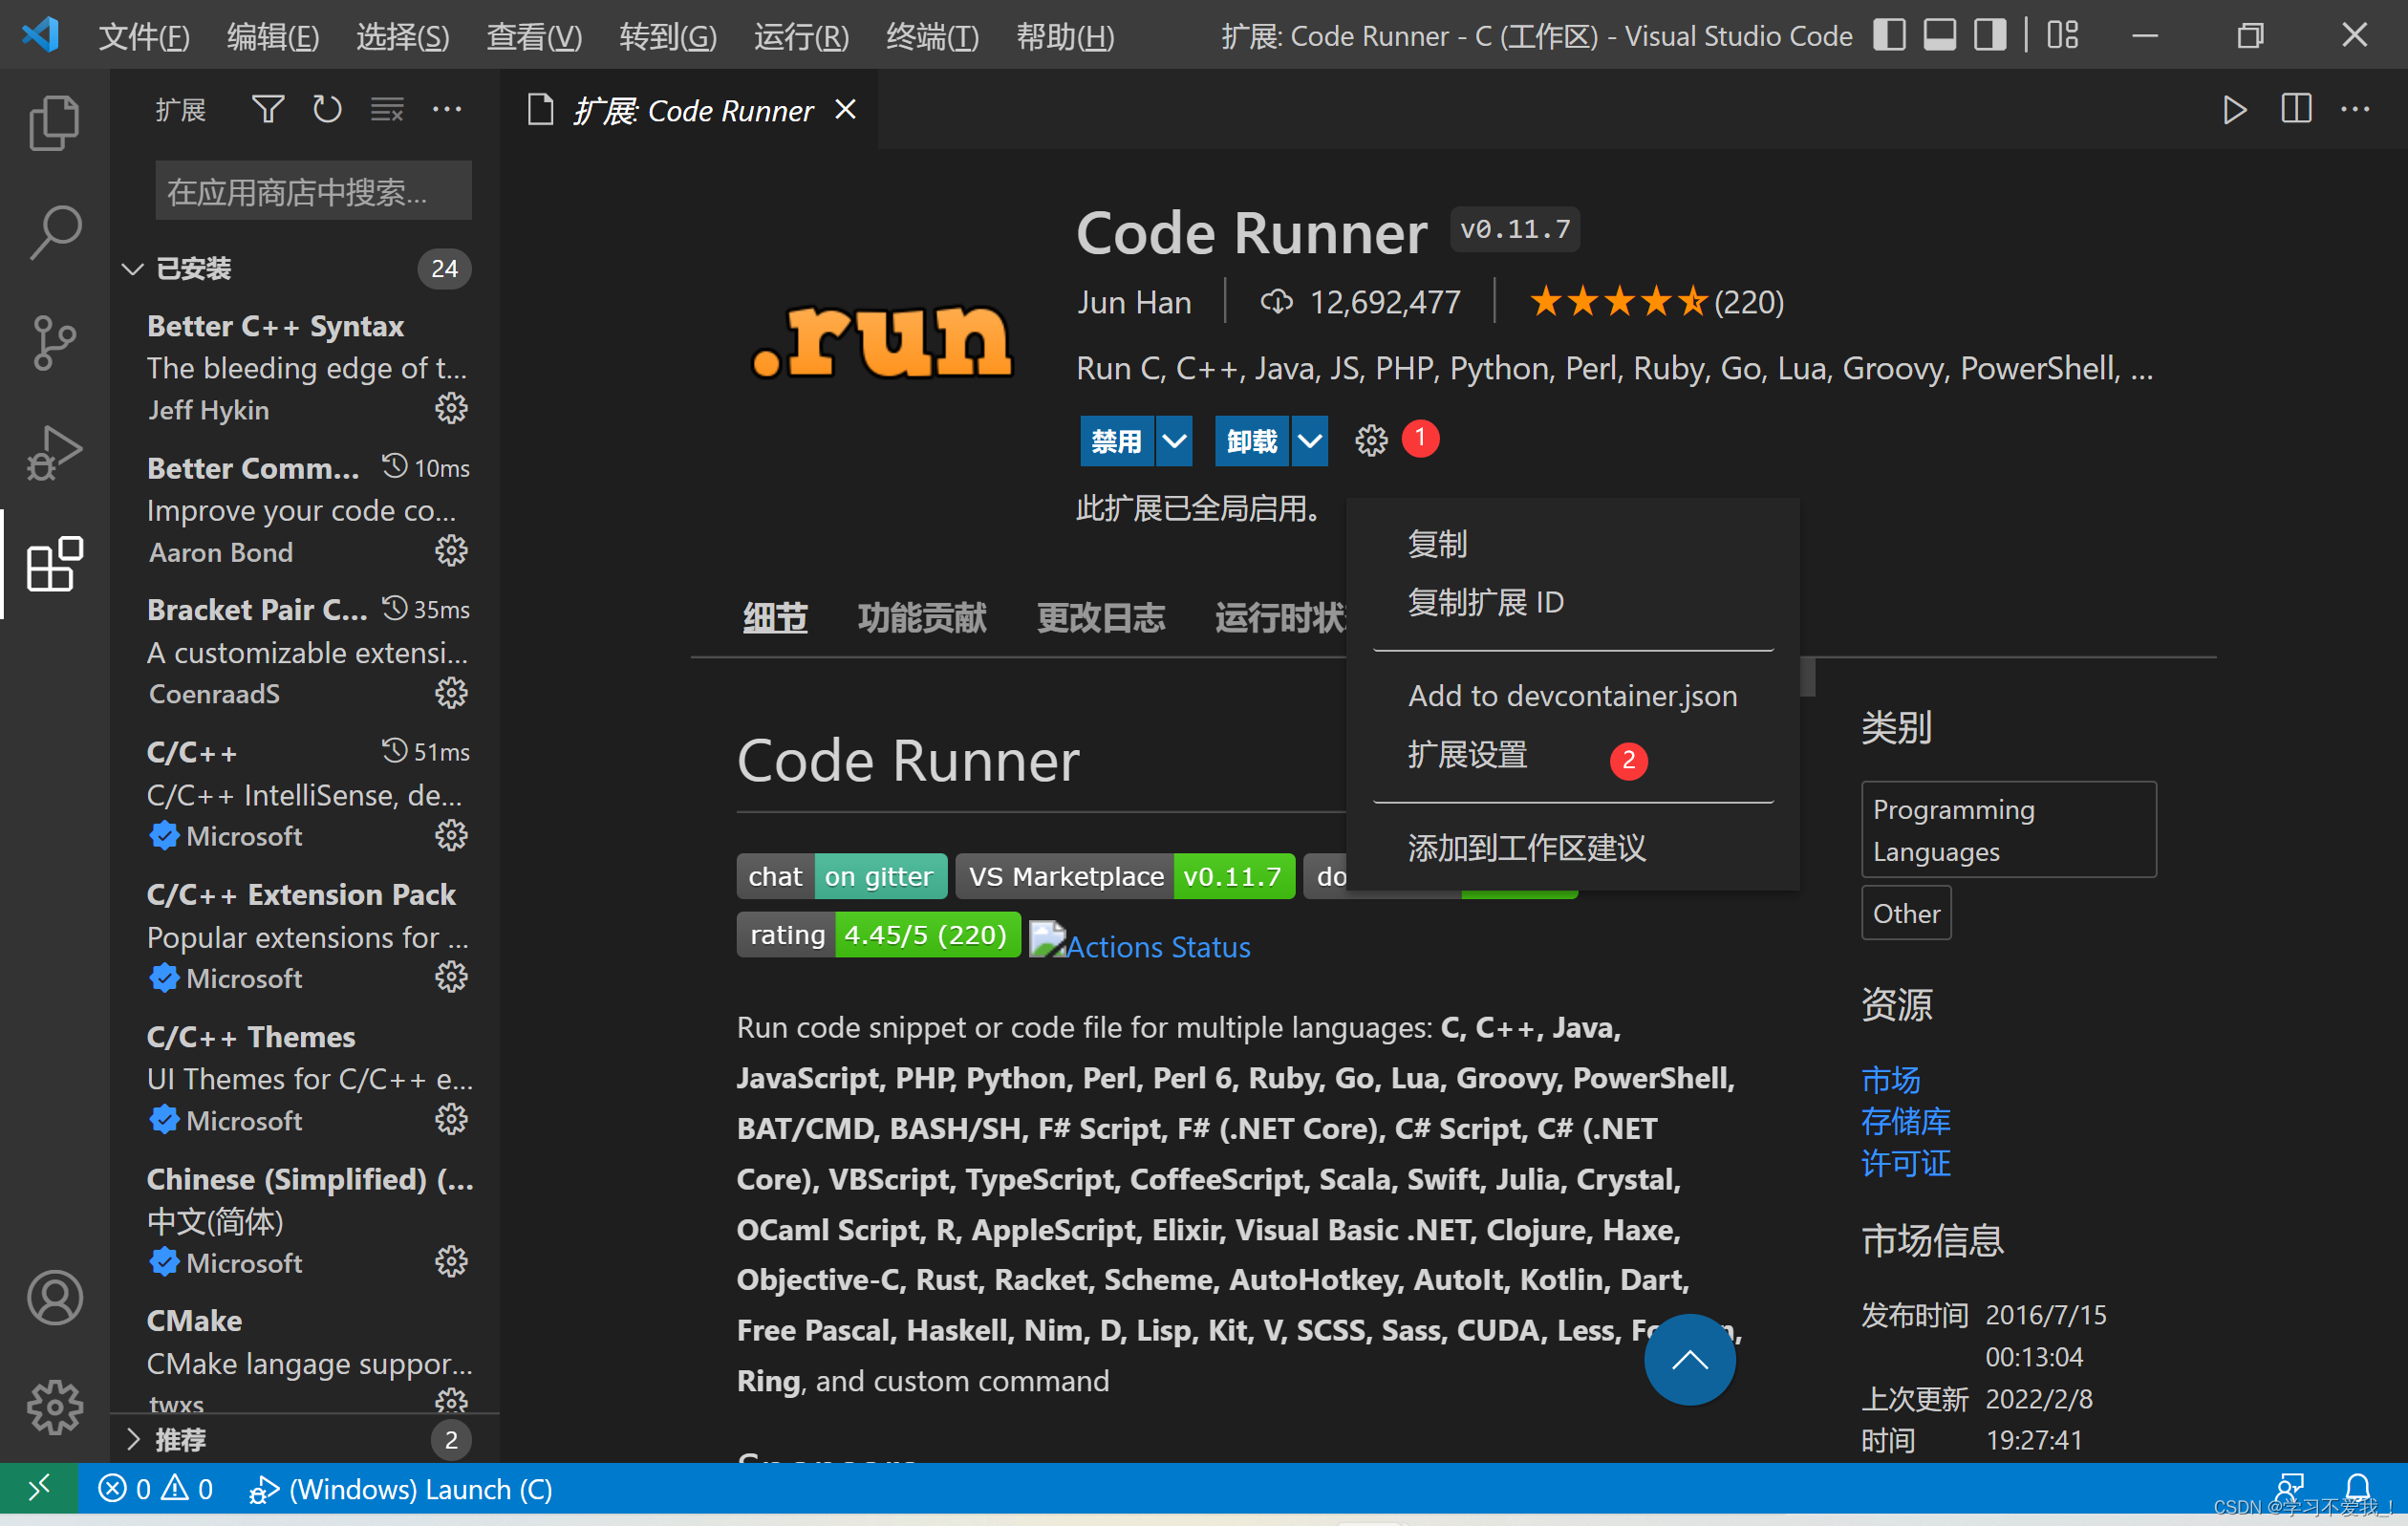Expand the 推荐 extensions section
Viewport: 2408px width, 1526px height.
coord(180,1439)
